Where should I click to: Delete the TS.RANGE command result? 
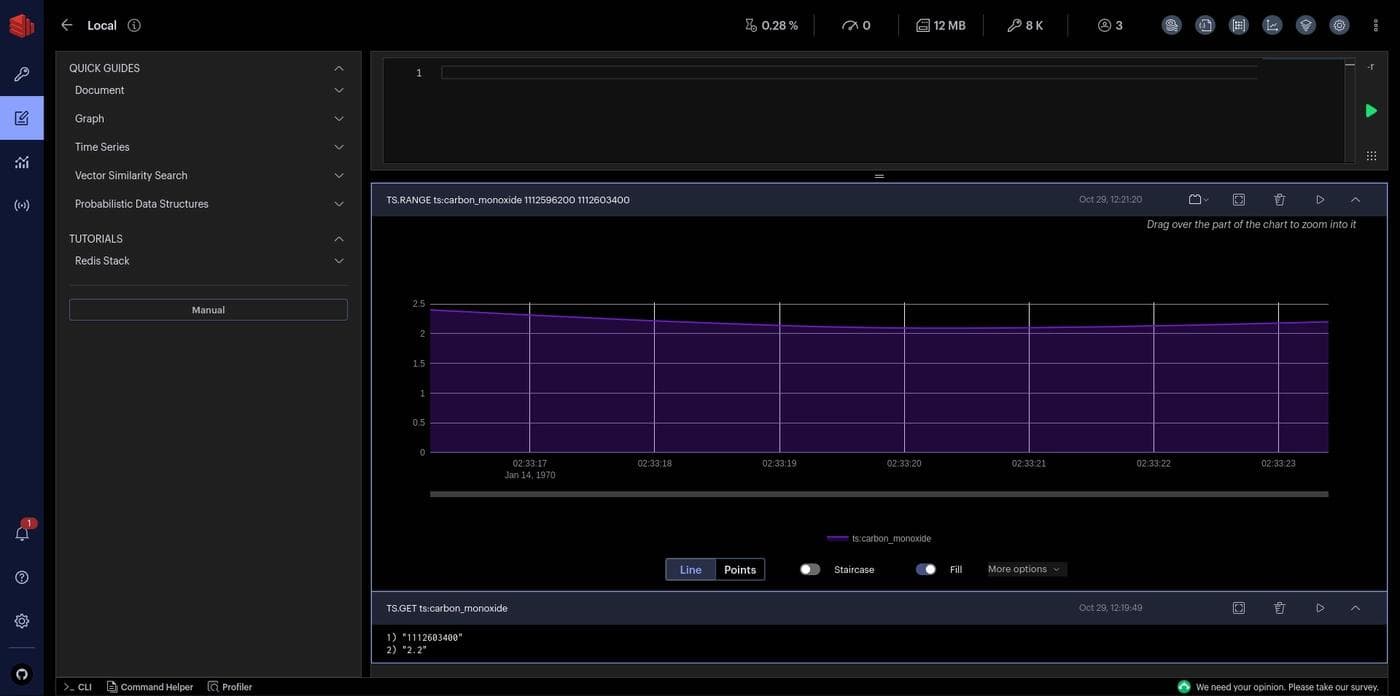1279,200
